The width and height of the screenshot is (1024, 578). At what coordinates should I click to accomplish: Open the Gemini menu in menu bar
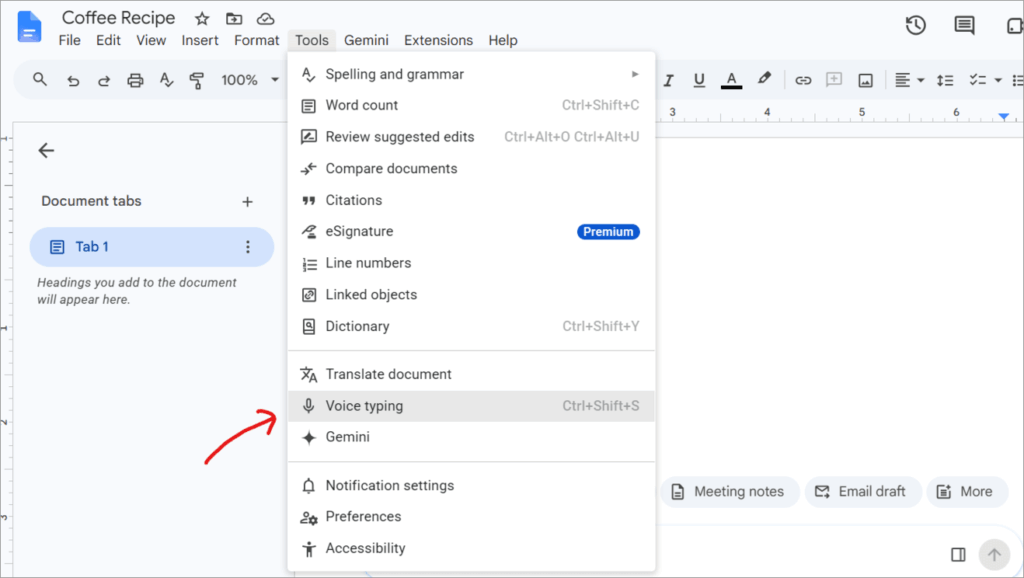pos(366,40)
